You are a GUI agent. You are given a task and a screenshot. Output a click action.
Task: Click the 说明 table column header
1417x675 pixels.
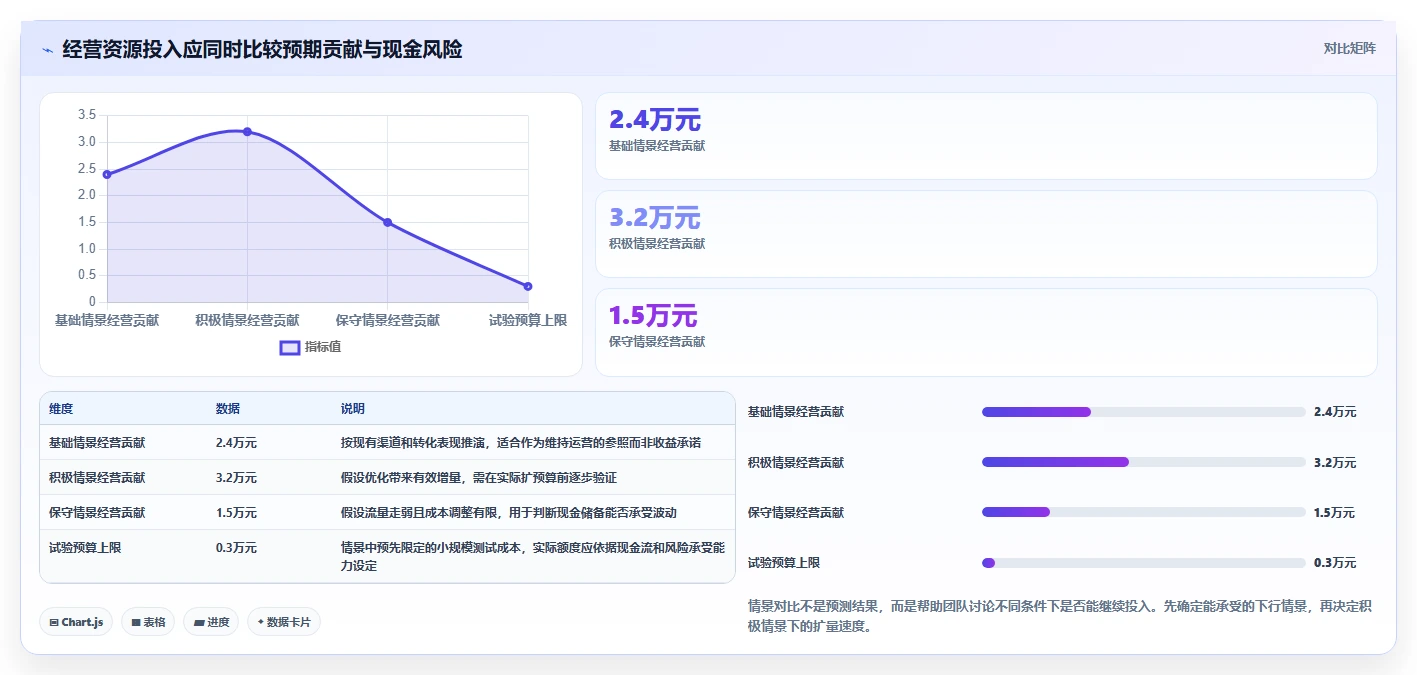click(x=353, y=409)
